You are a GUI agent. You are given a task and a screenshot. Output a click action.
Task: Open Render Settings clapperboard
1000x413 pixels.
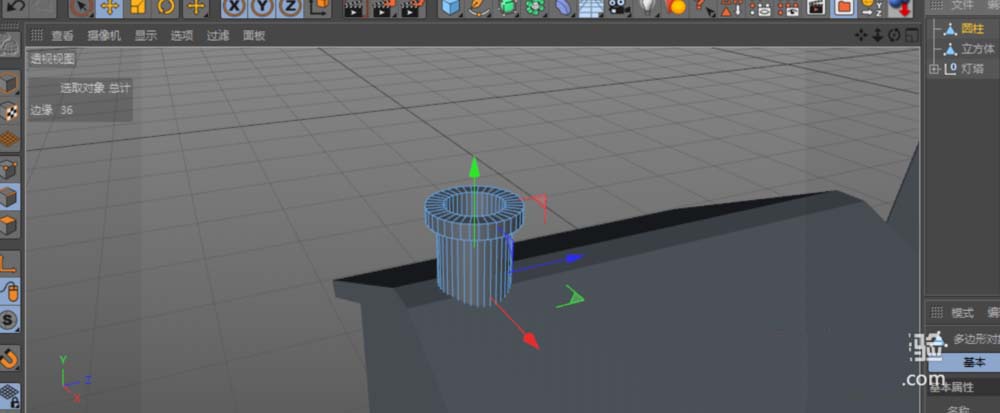pos(412,8)
